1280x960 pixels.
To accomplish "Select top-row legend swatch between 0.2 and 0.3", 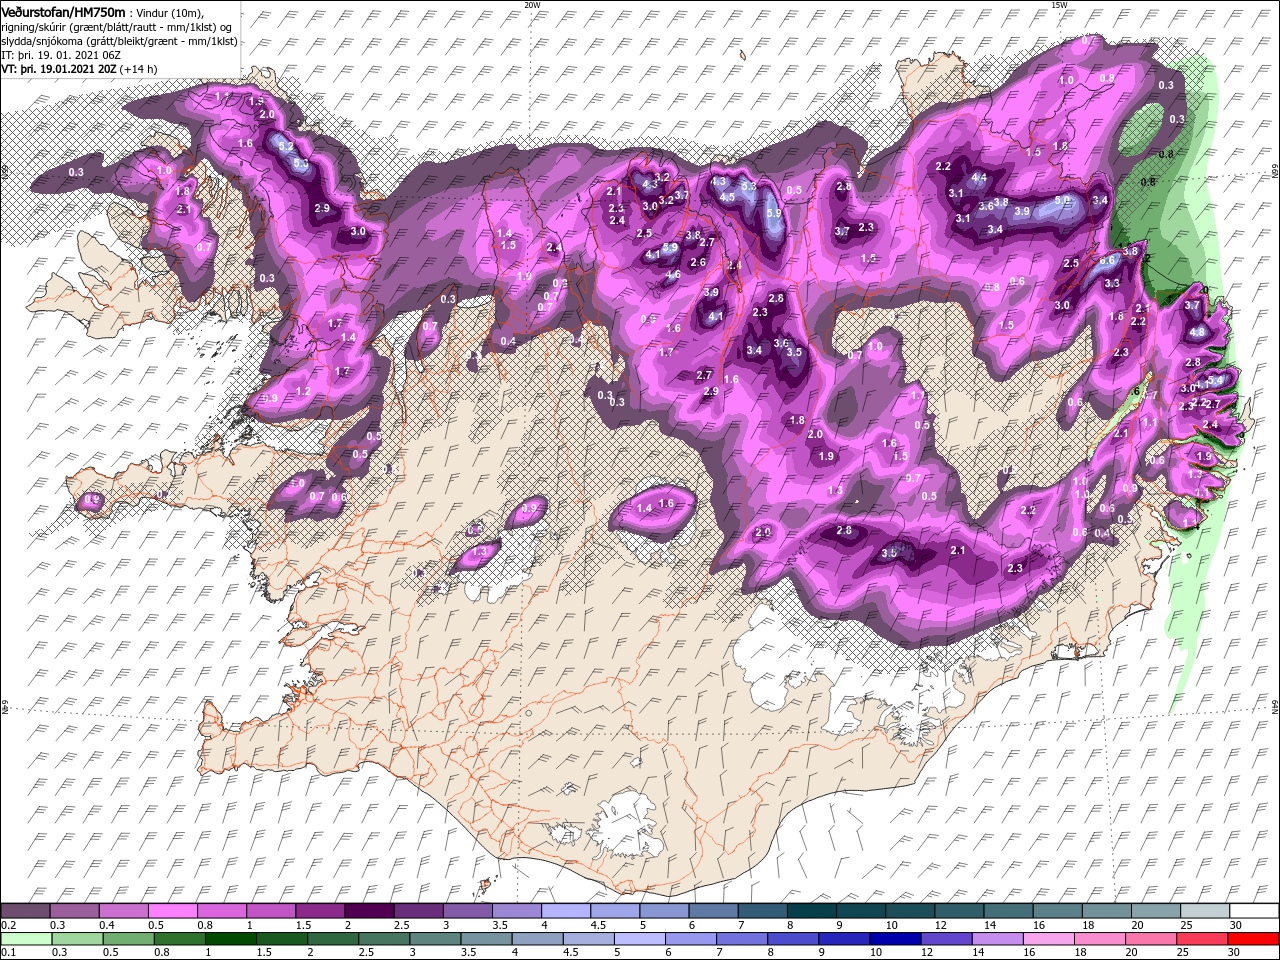I will click(x=25, y=911).
